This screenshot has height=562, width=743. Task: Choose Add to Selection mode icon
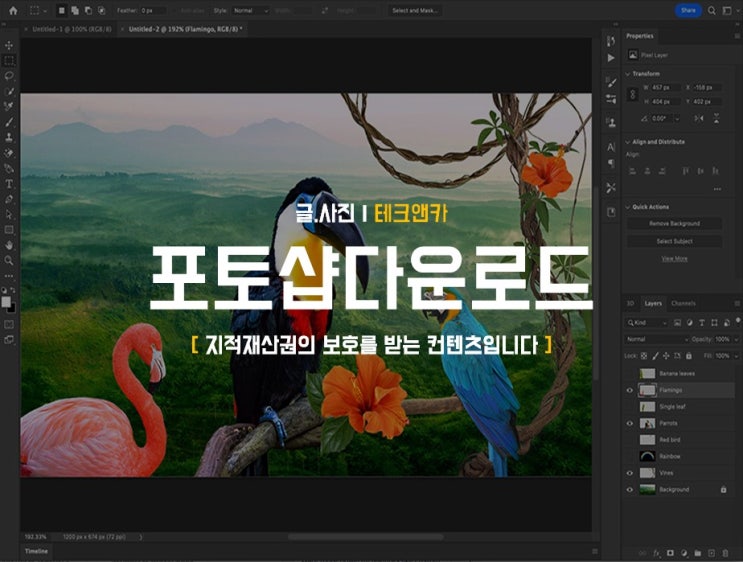coord(75,10)
